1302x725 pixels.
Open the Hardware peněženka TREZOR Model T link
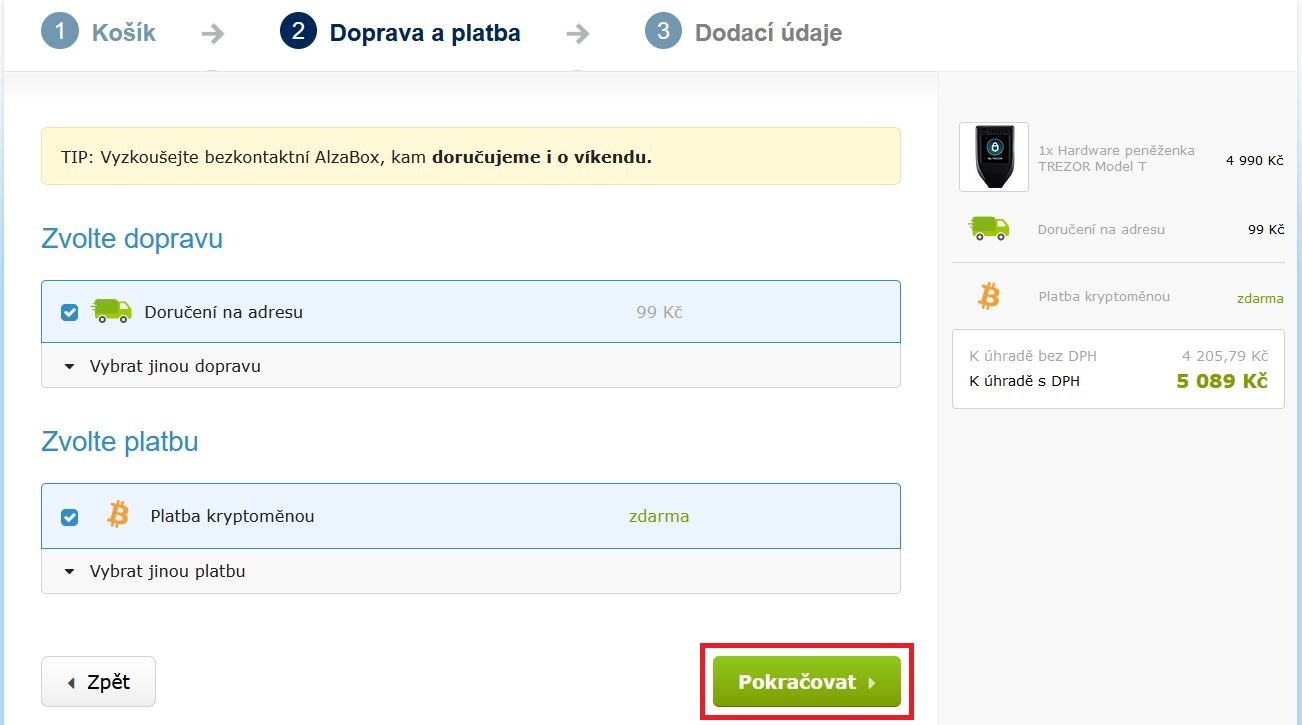click(1116, 158)
